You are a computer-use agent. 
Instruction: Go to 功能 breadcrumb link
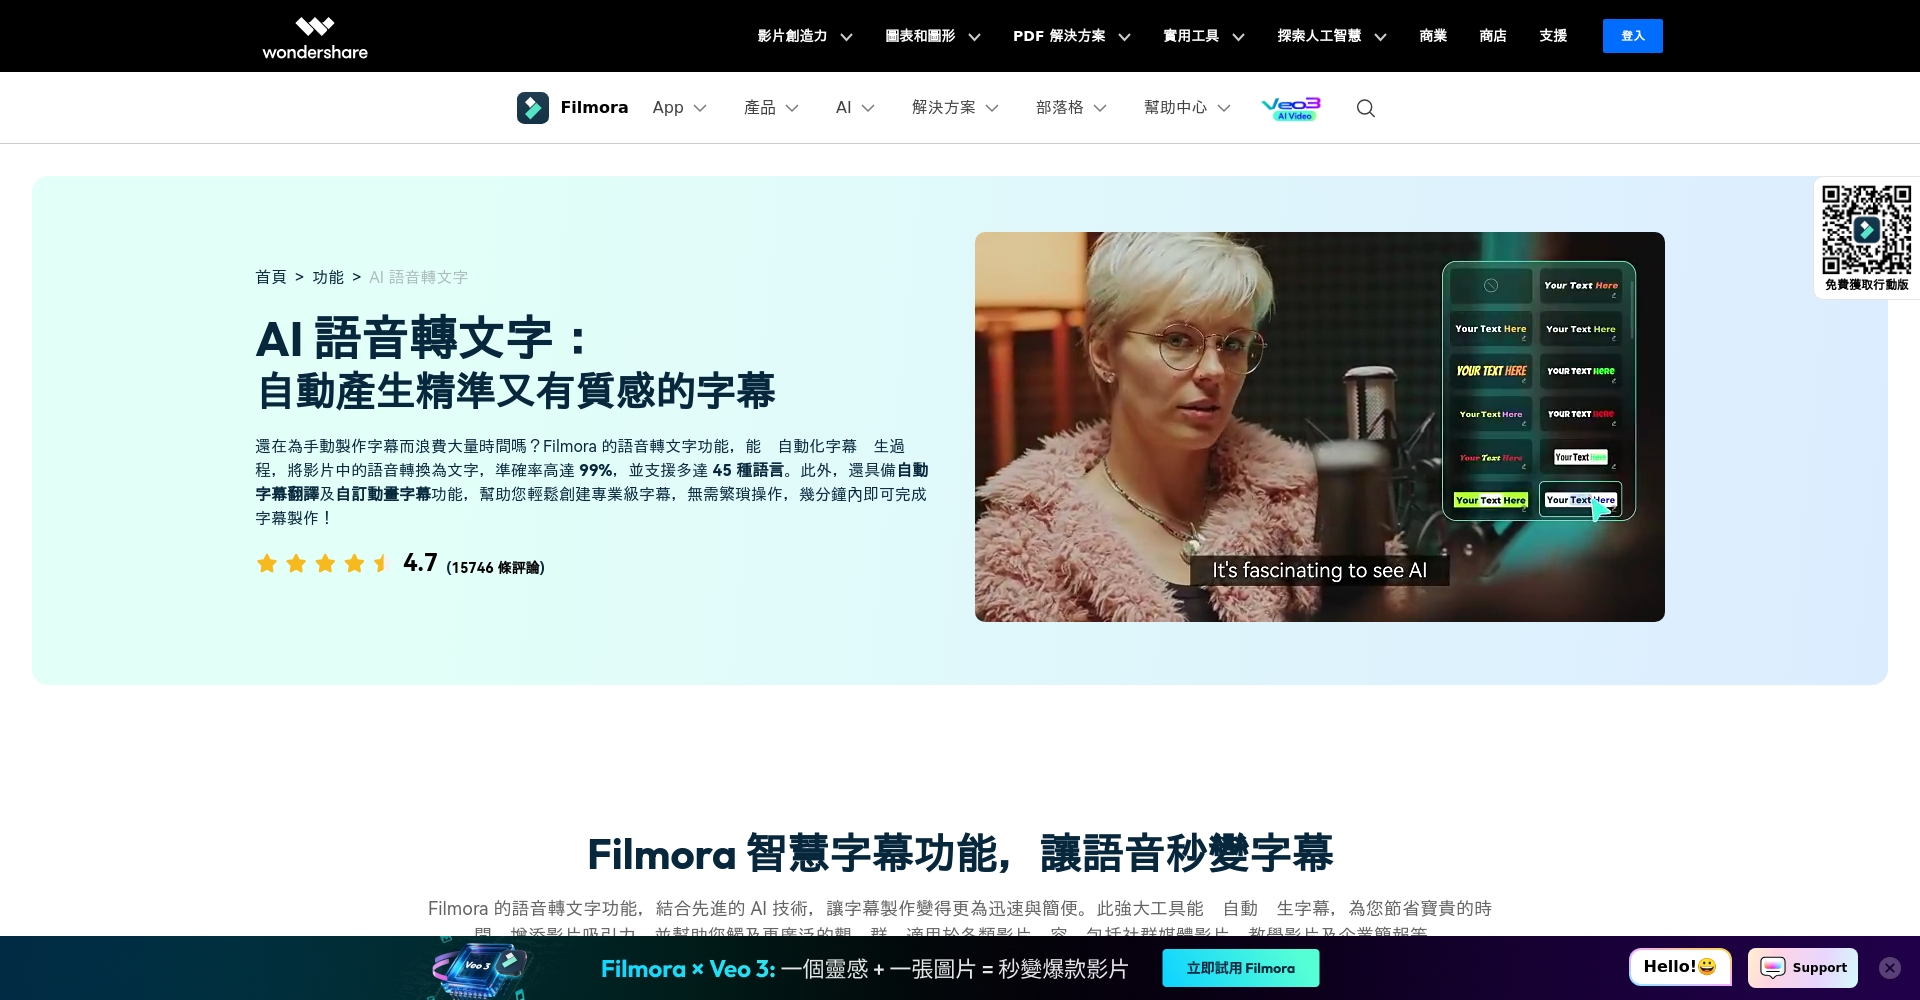point(328,277)
